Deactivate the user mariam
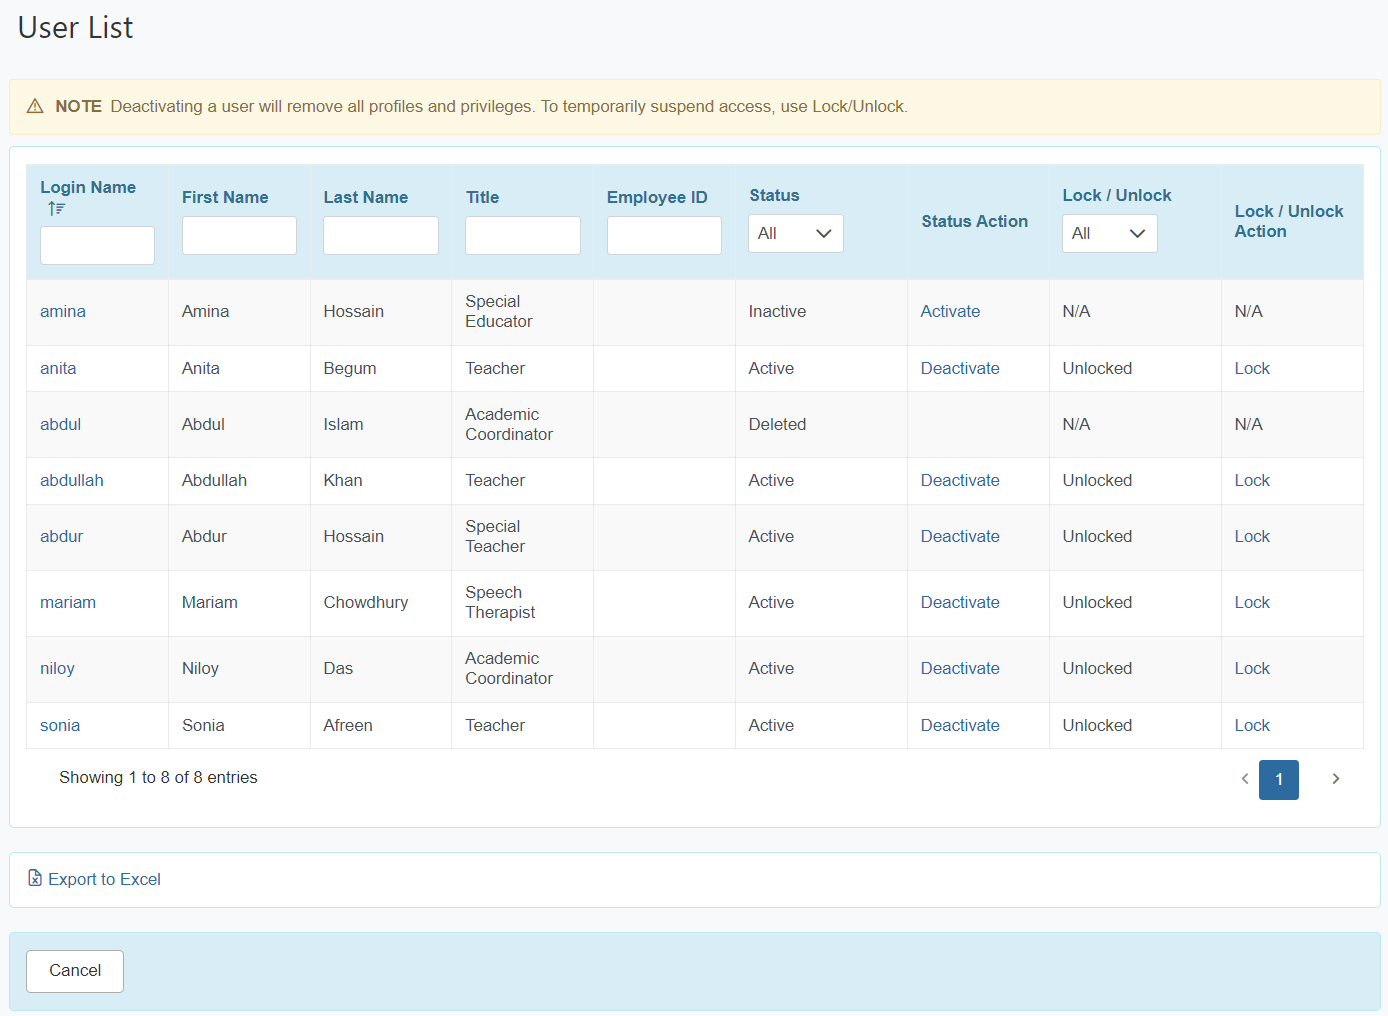 pos(960,602)
